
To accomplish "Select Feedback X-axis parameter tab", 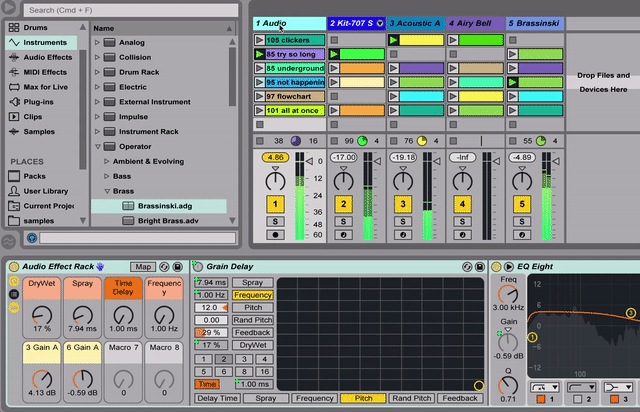I will pos(460,398).
